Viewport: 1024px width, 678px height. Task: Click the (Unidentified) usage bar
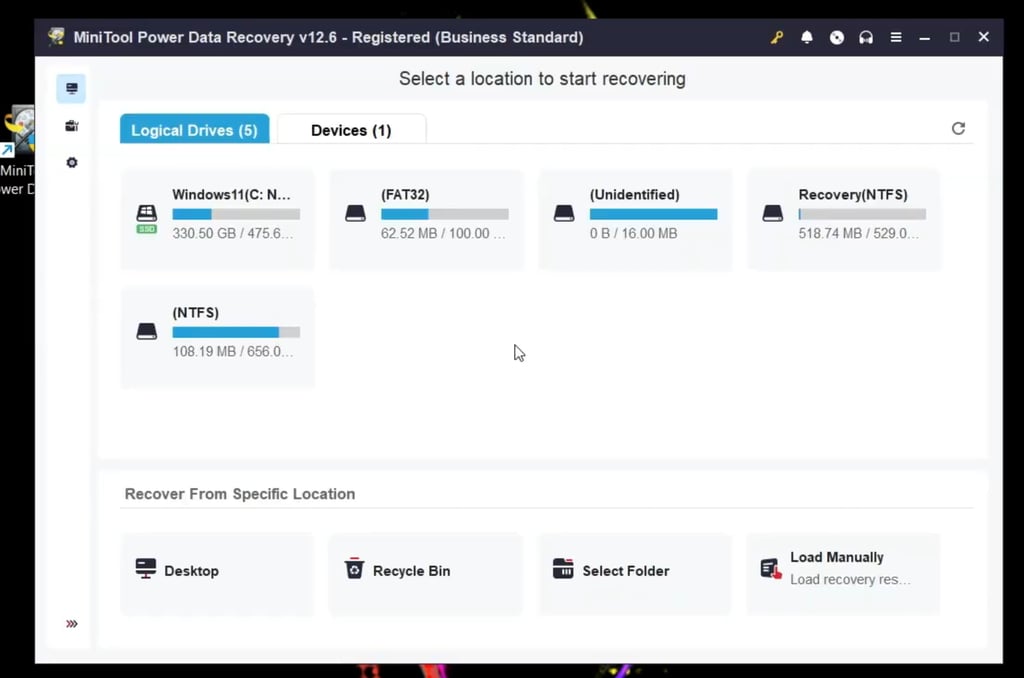[x=653, y=214]
